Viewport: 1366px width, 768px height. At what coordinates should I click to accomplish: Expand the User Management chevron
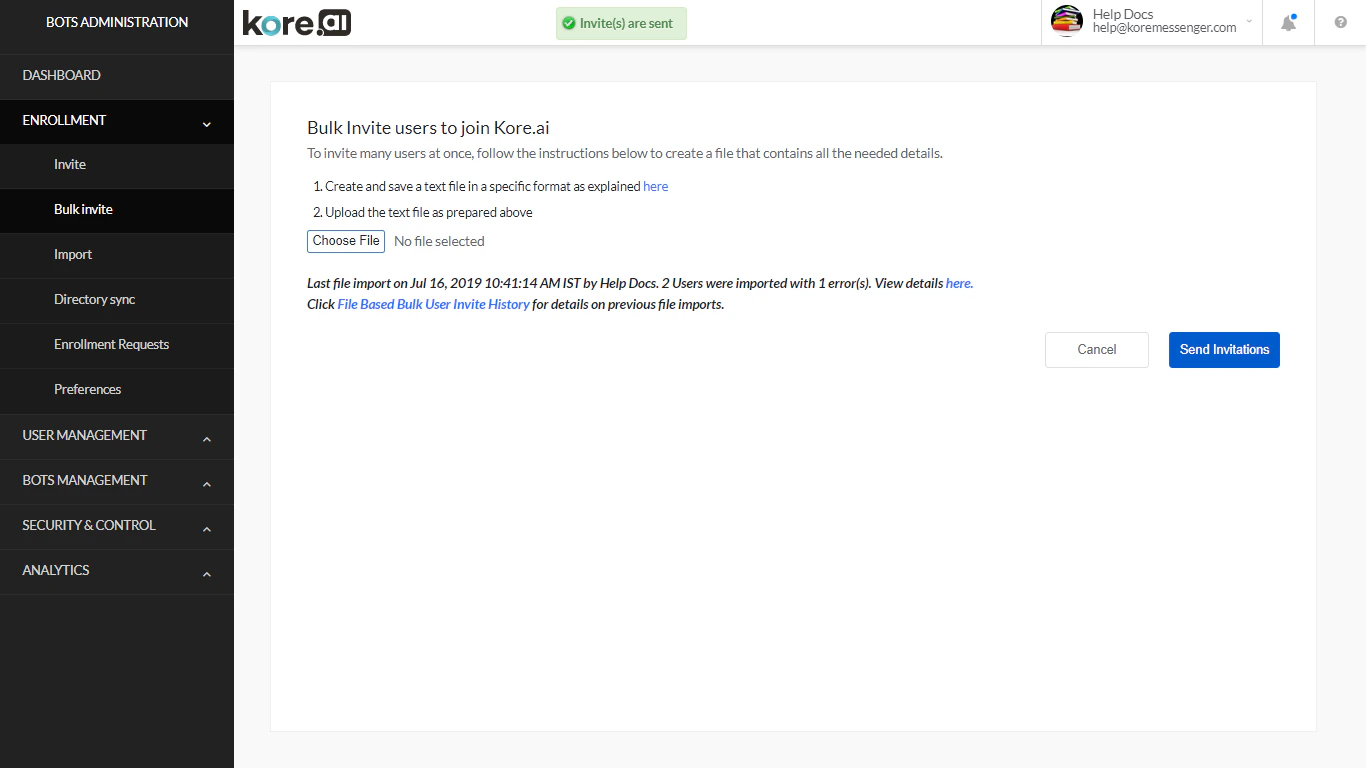coord(207,439)
